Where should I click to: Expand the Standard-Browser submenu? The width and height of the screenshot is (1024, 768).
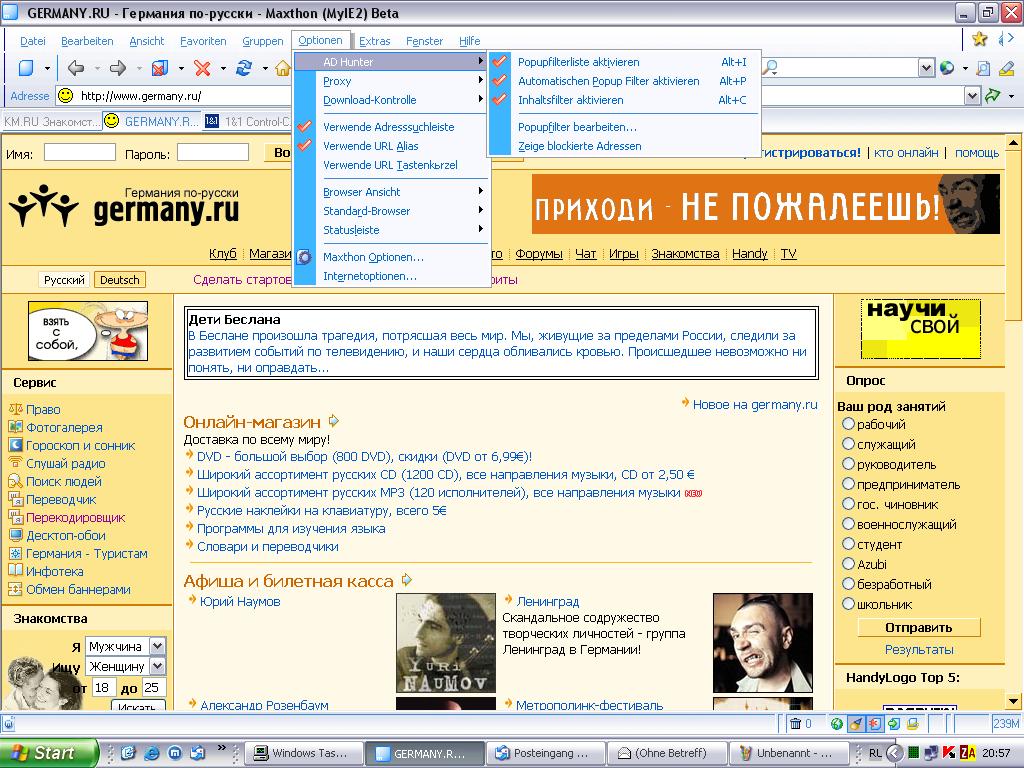391,211
